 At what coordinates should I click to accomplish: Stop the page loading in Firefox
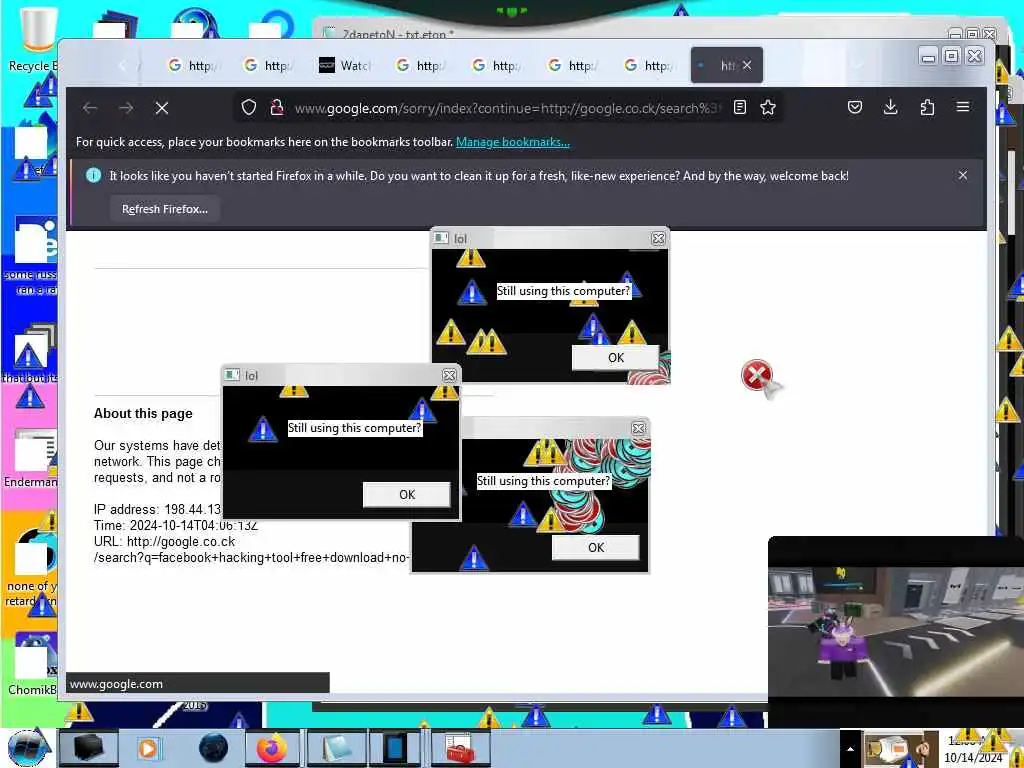point(162,108)
